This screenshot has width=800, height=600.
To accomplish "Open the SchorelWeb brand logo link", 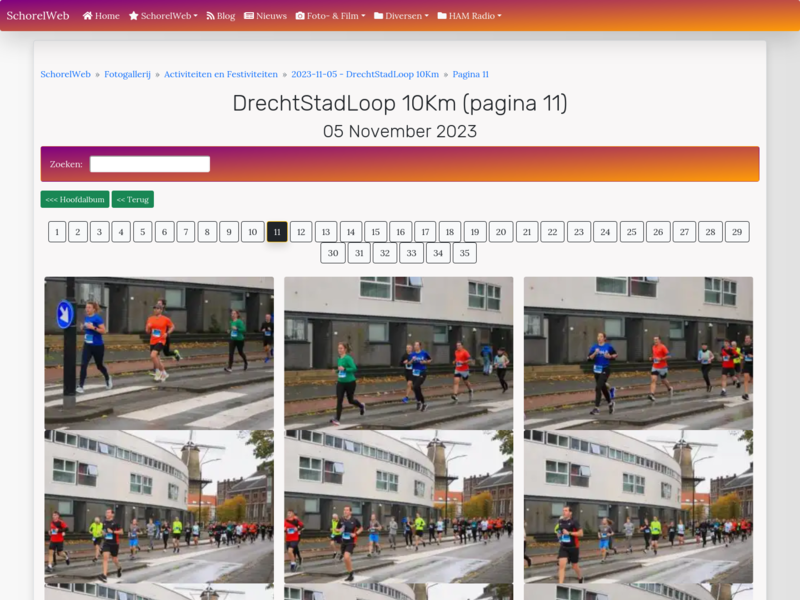I will [38, 16].
